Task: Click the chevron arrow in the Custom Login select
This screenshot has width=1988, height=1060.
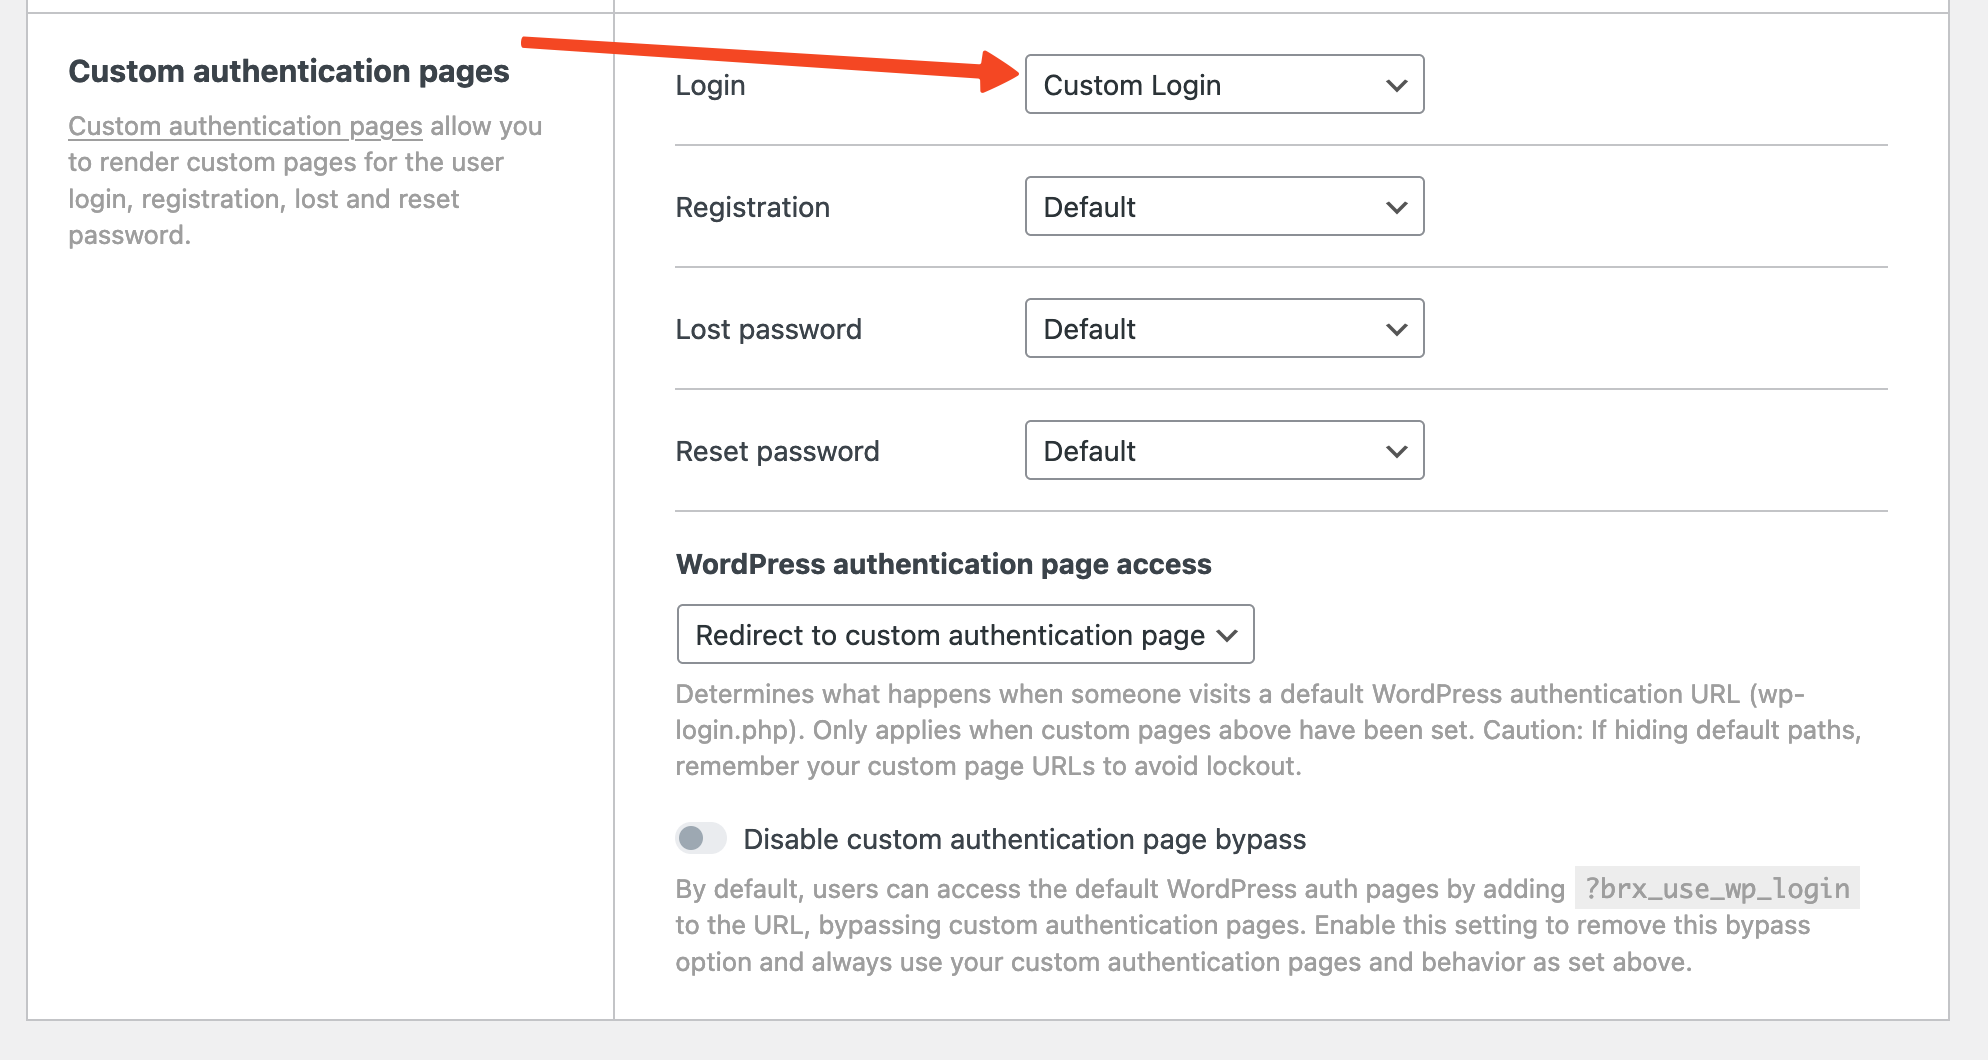Action: tap(1397, 86)
